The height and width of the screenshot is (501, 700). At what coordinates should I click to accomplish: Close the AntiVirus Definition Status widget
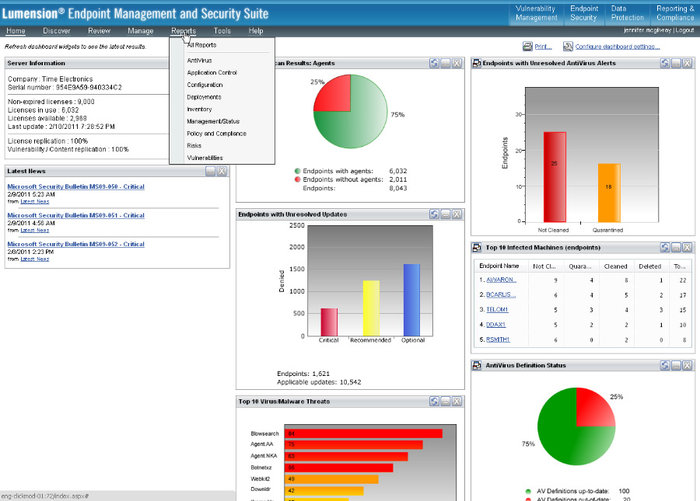pos(688,365)
